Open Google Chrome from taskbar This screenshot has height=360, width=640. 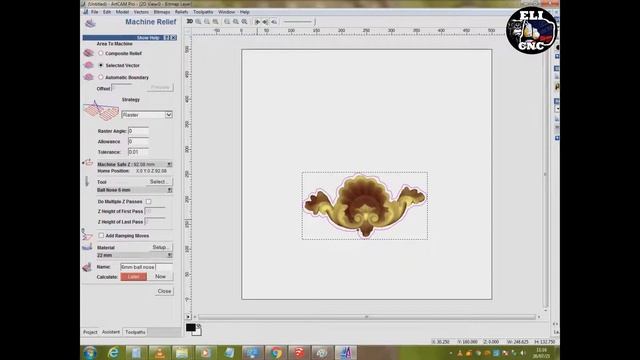pos(276,353)
